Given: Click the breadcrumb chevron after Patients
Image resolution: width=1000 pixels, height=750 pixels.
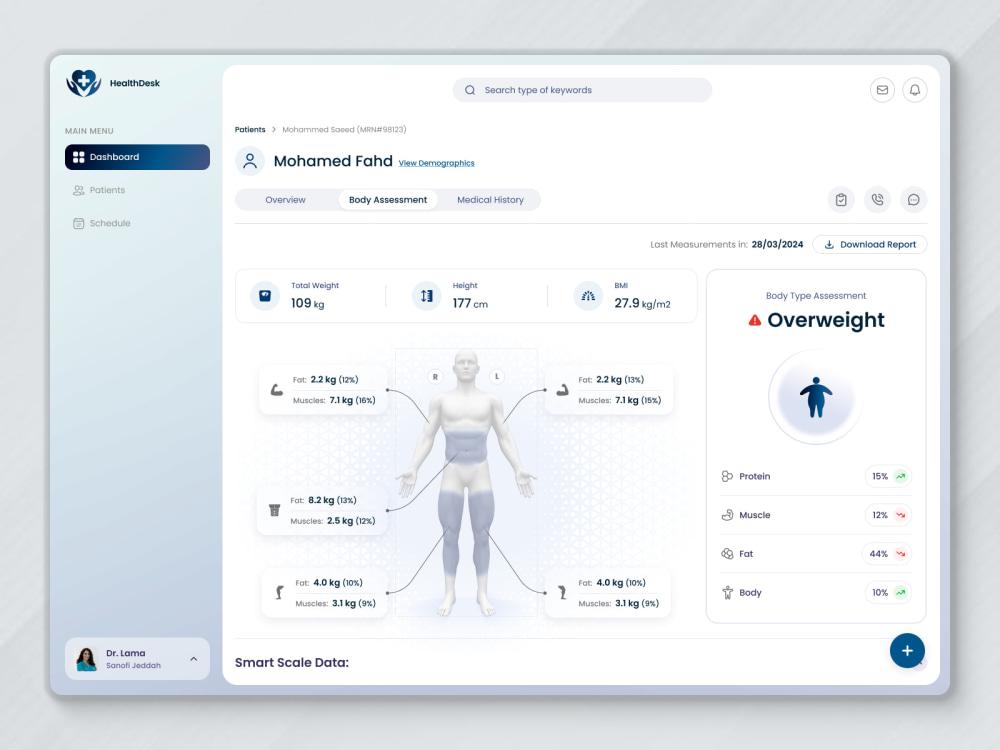Looking at the screenshot, I should click(274, 129).
